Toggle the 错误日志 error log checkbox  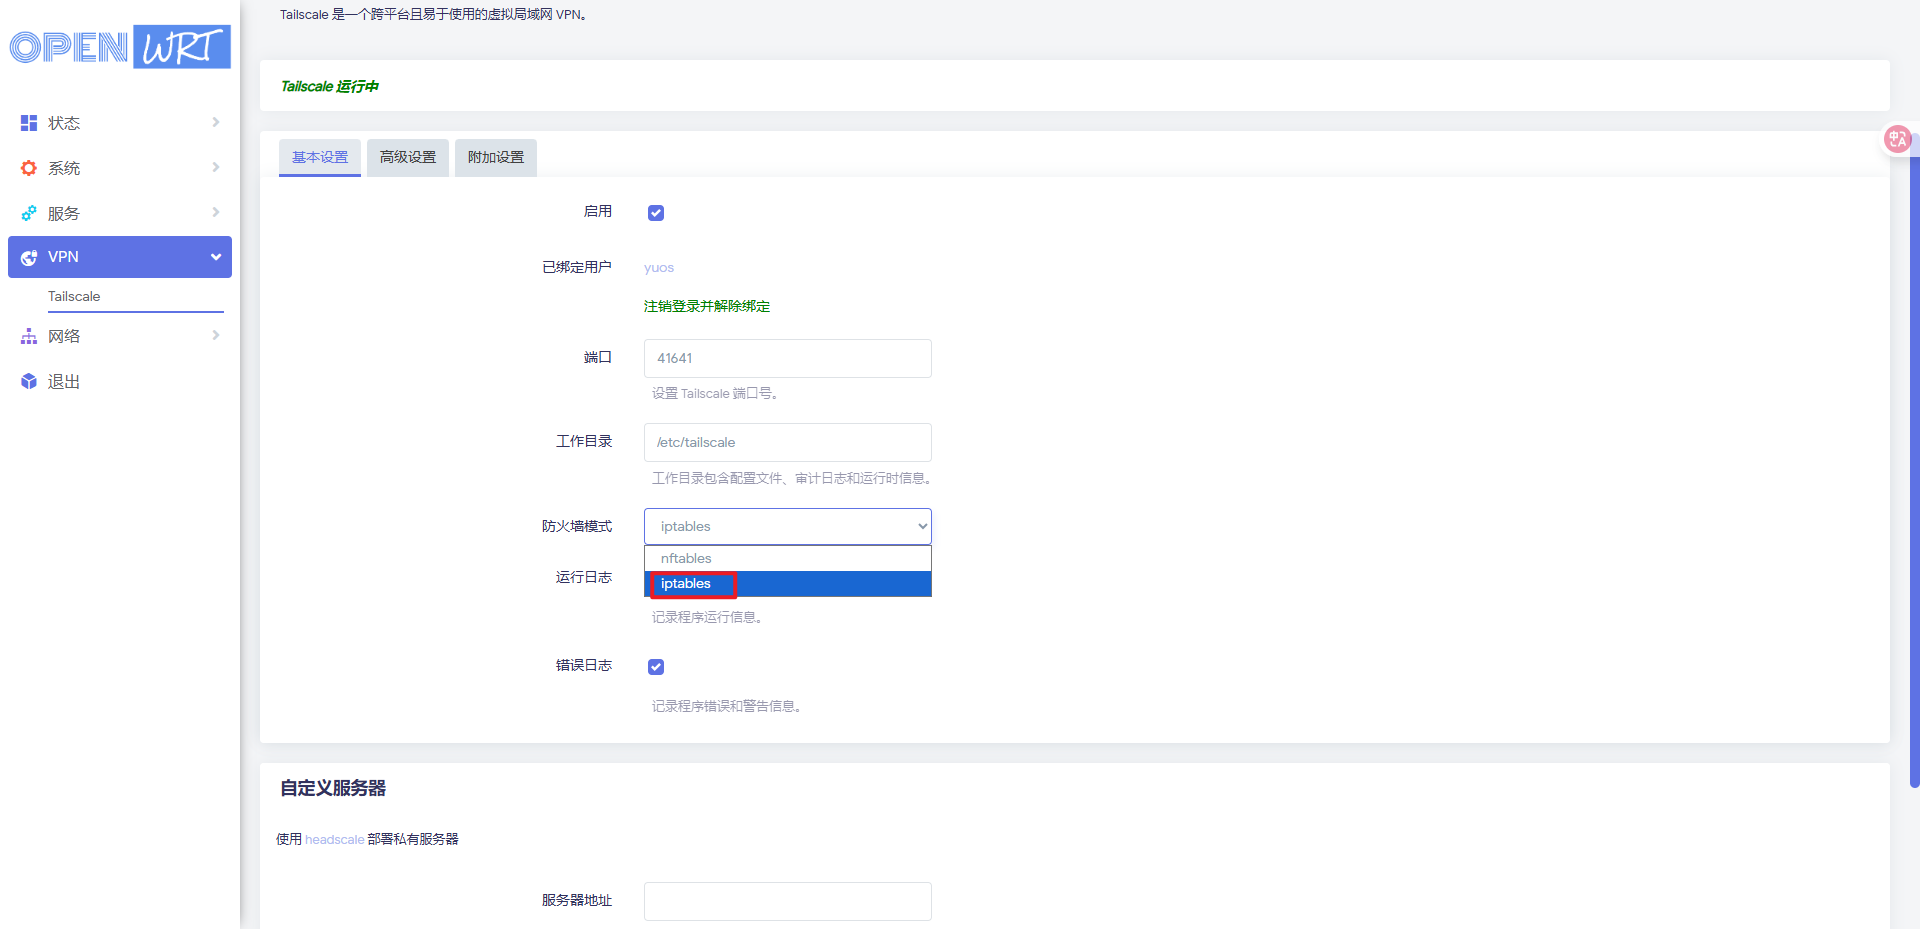[656, 667]
